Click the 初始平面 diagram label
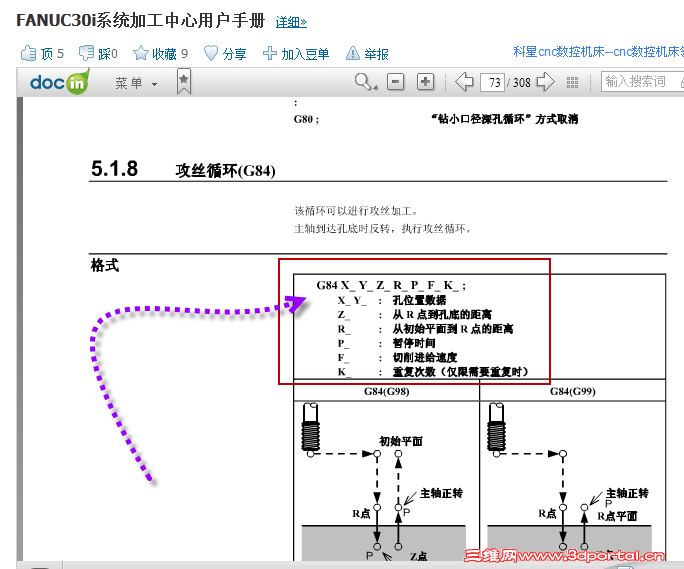This screenshot has width=684, height=569. (x=400, y=441)
